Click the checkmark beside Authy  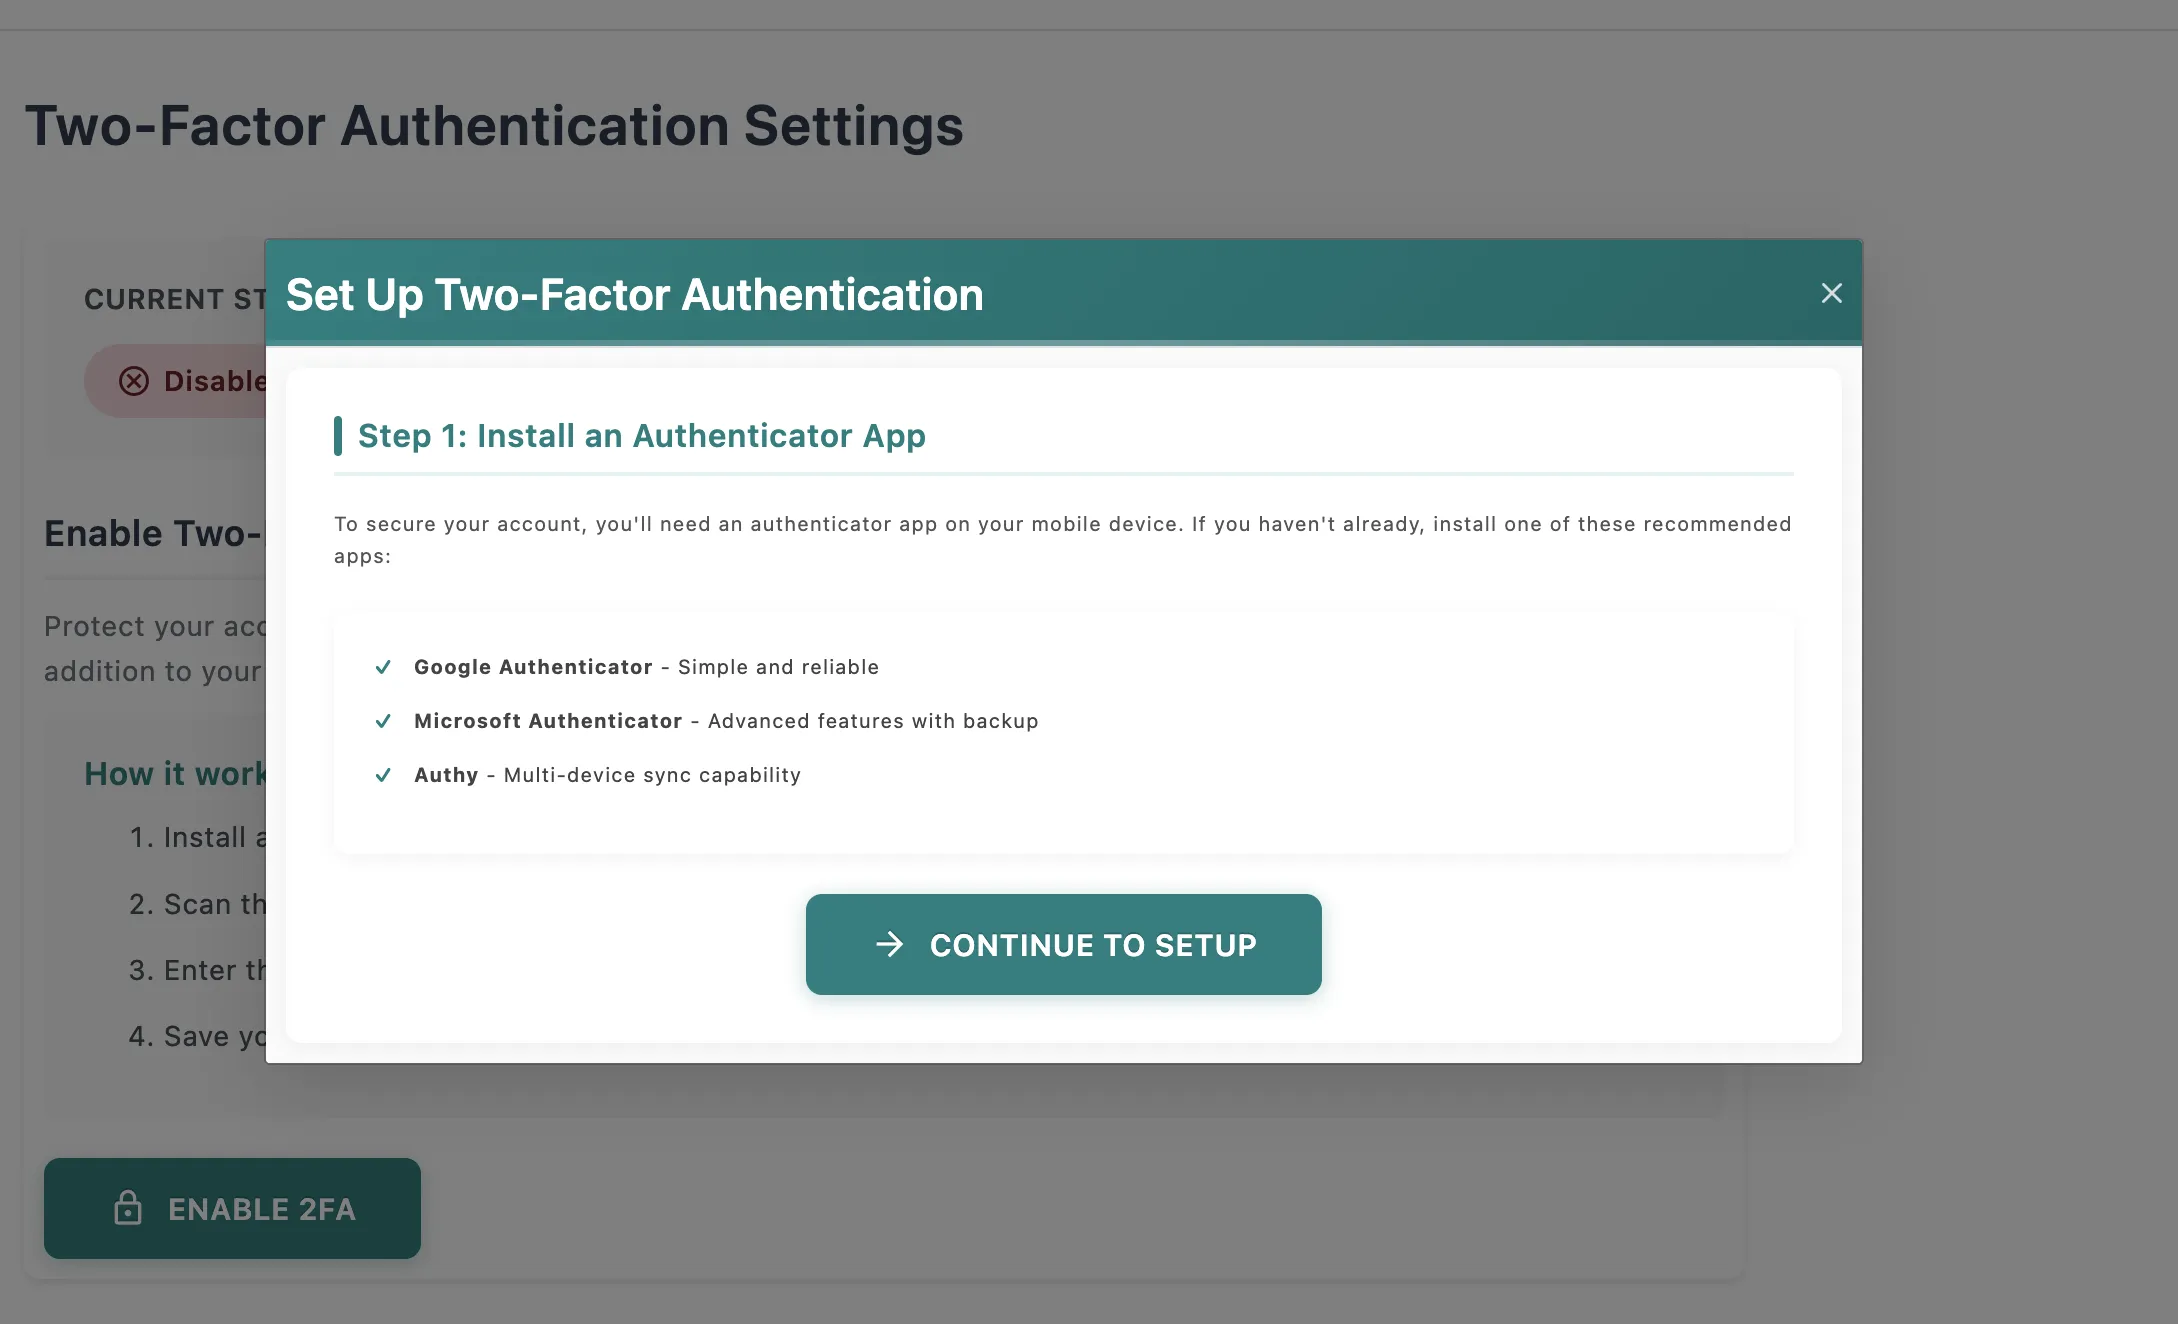click(383, 775)
